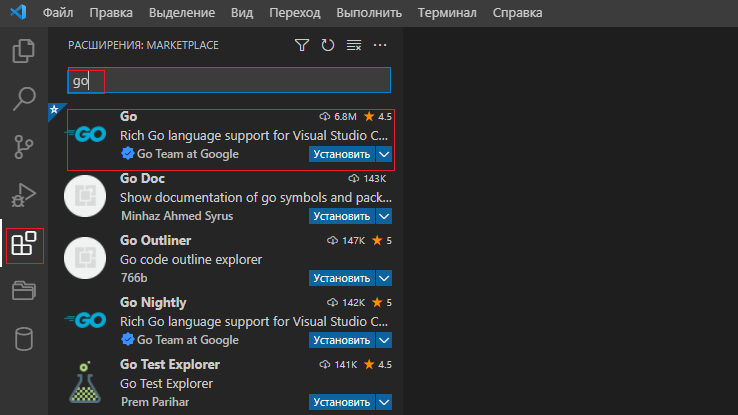This screenshot has width=738, height=415.
Task: Select the Extensions view icon
Action: pos(24,244)
